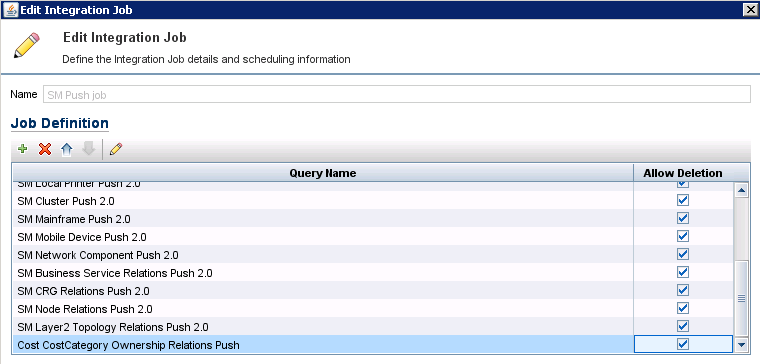Toggle Allow Deletion for SM CRG Relations Push 2.0
This screenshot has width=760, height=364.
pyautogui.click(x=683, y=290)
